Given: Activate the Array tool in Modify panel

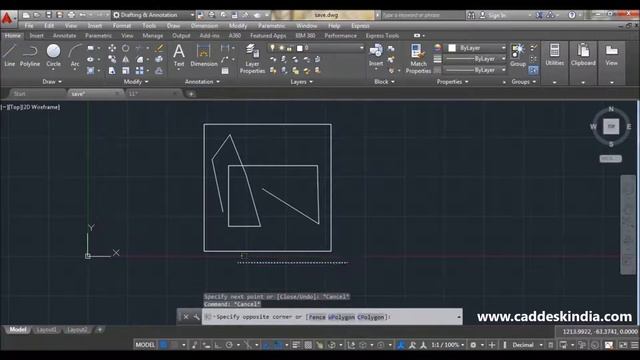Looking at the screenshot, I should point(140,71).
